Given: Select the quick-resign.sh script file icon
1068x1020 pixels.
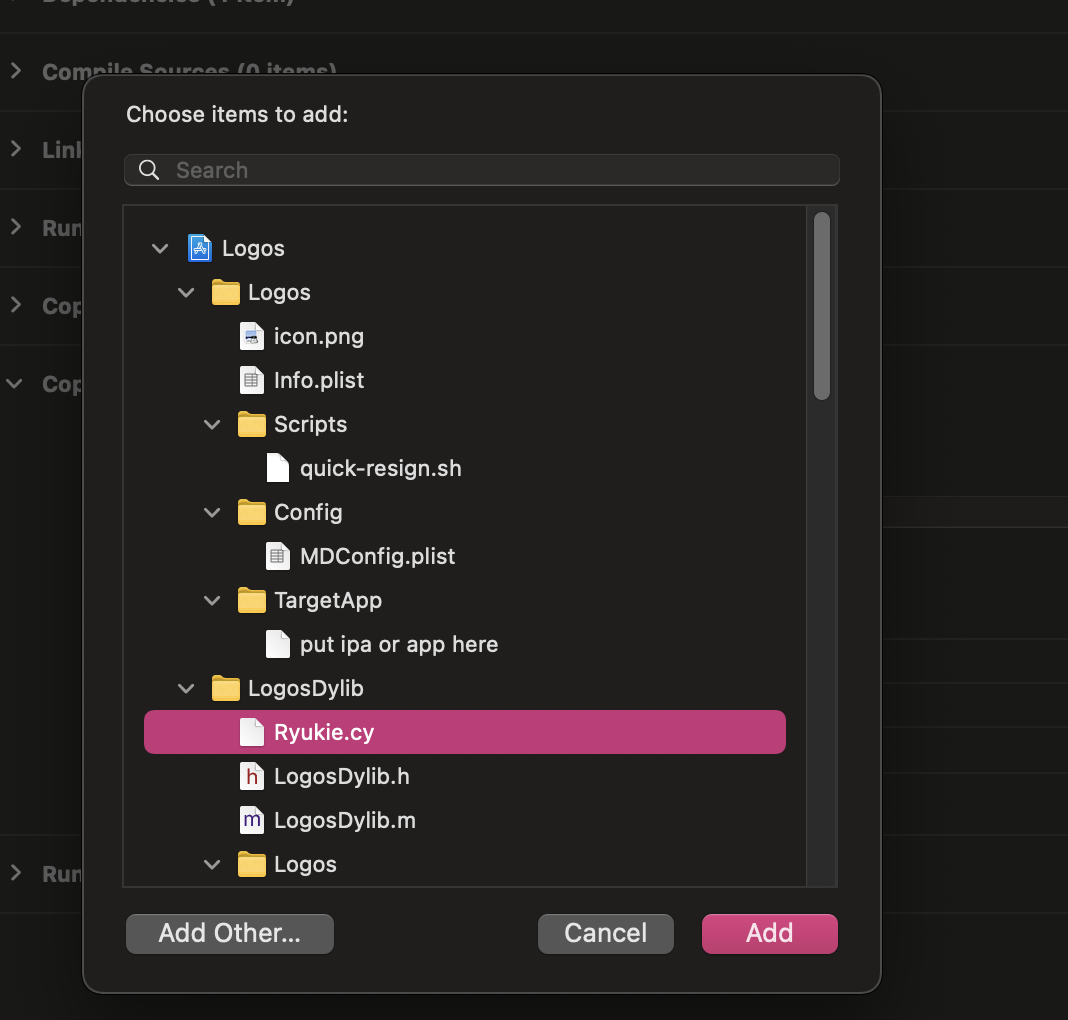Looking at the screenshot, I should point(278,468).
